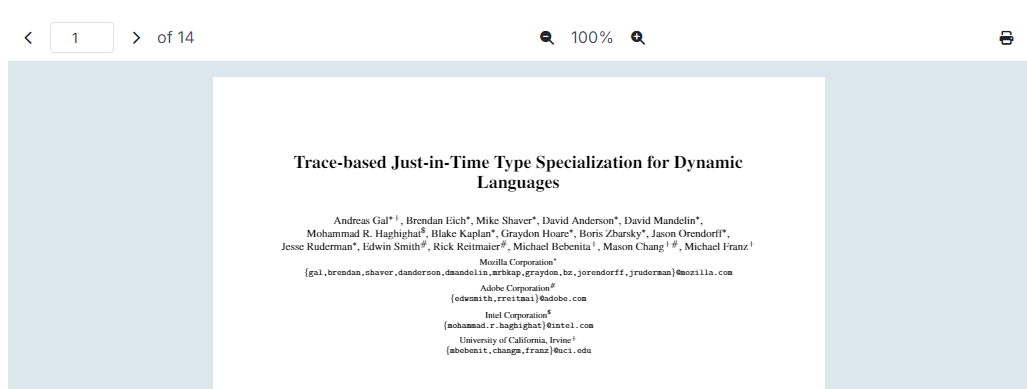This screenshot has width=1027, height=389.
Task: Print the document using printer icon
Action: (x=1006, y=38)
